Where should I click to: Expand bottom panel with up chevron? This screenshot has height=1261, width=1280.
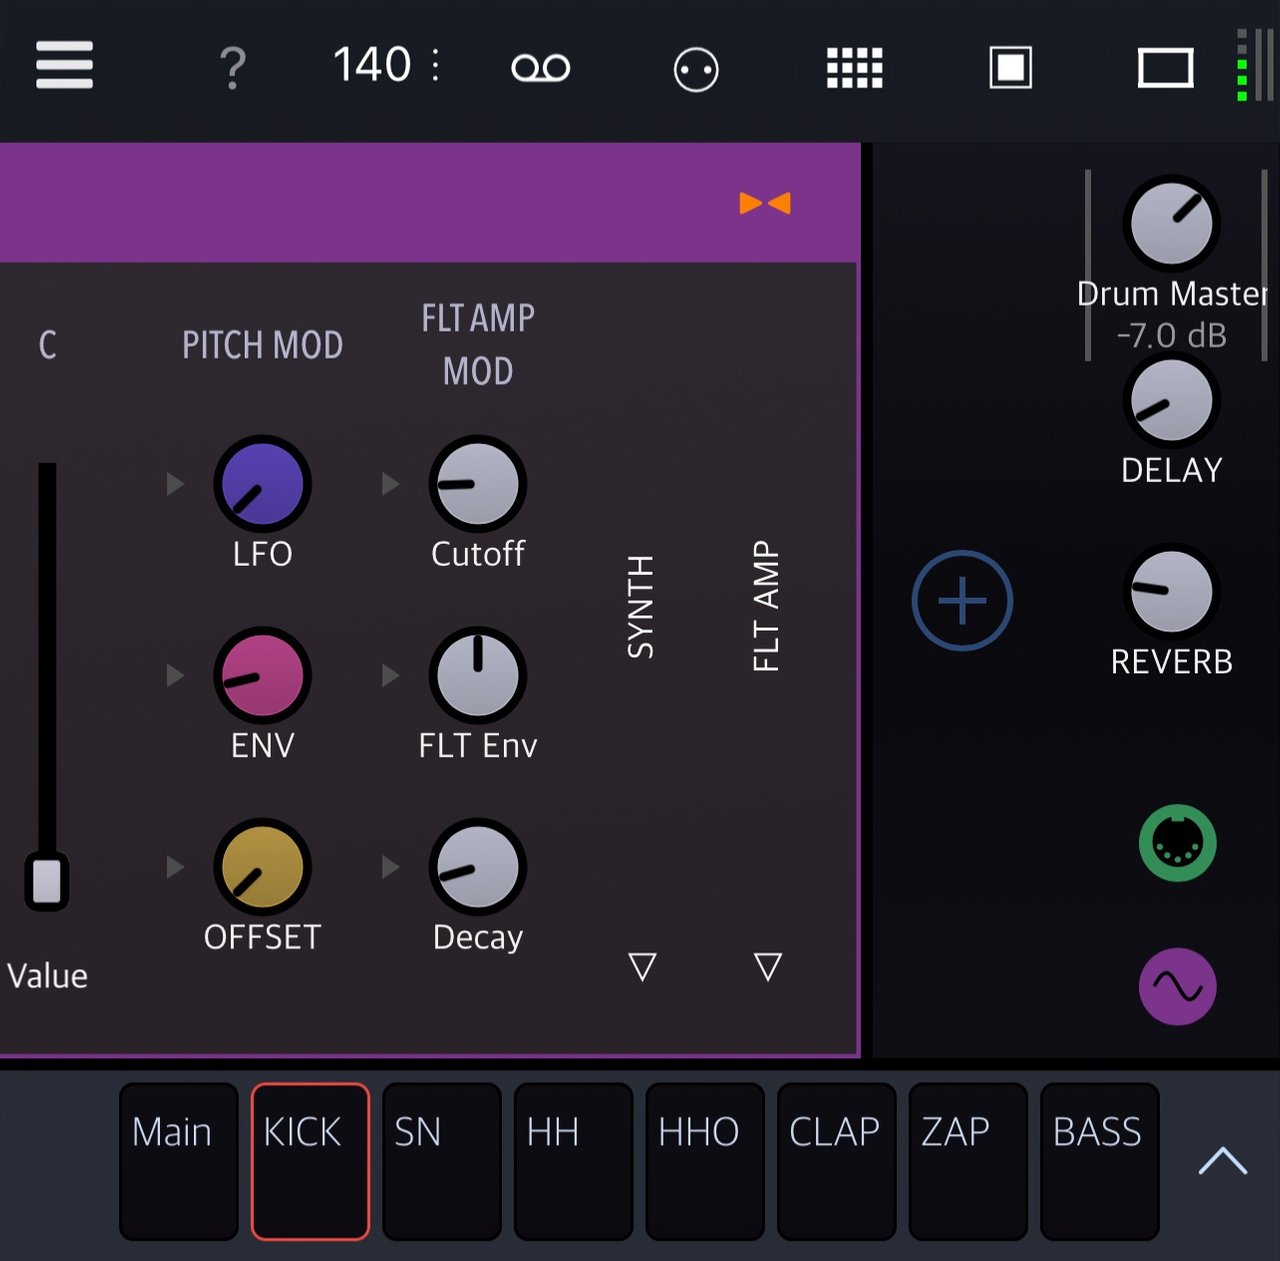click(x=1222, y=1161)
